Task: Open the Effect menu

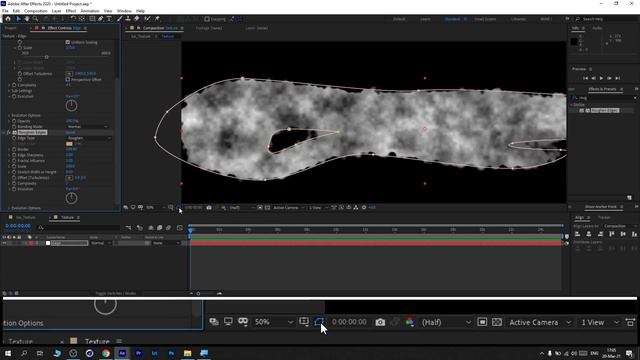Action: 71,11
